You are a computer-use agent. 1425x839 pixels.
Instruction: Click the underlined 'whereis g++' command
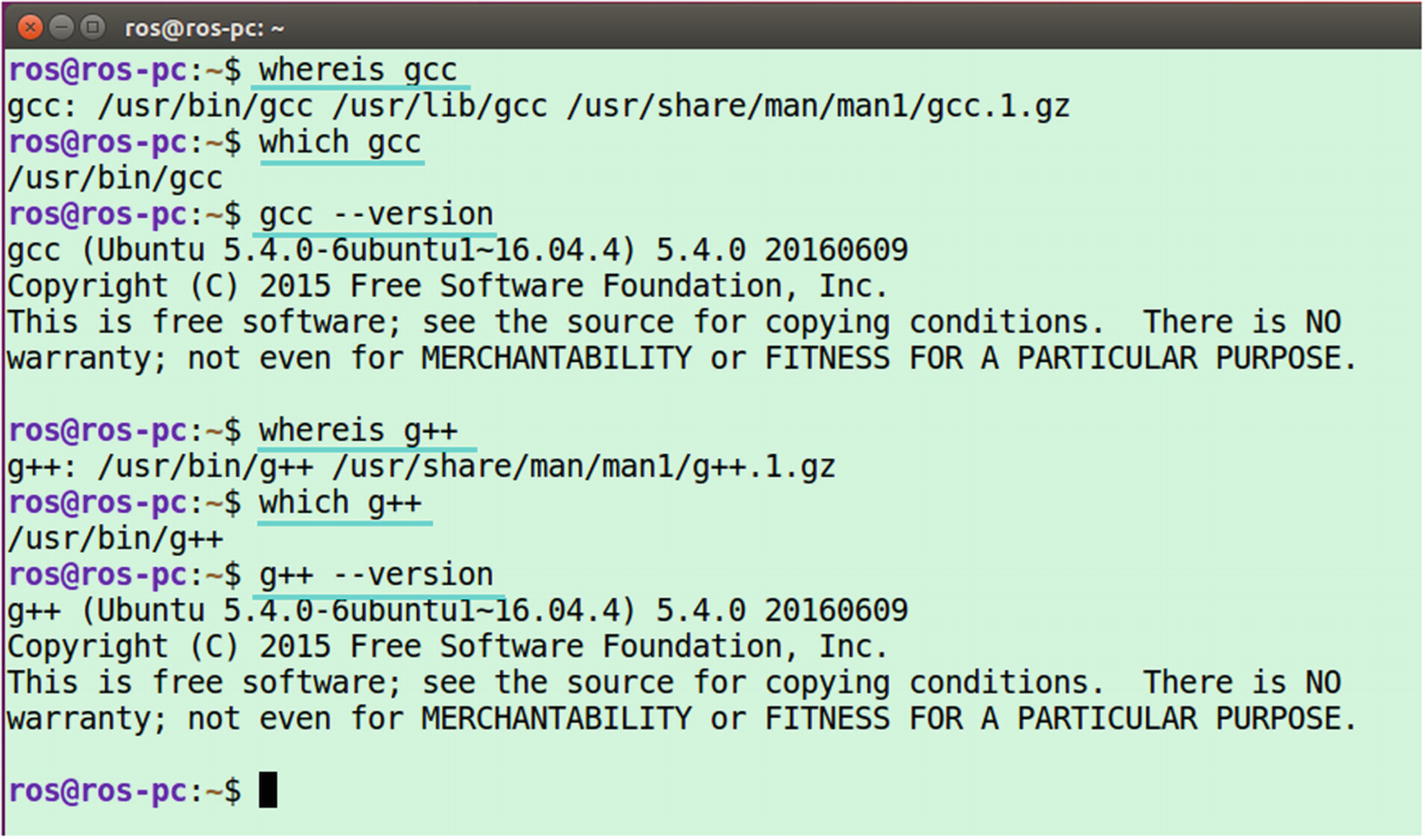[358, 430]
